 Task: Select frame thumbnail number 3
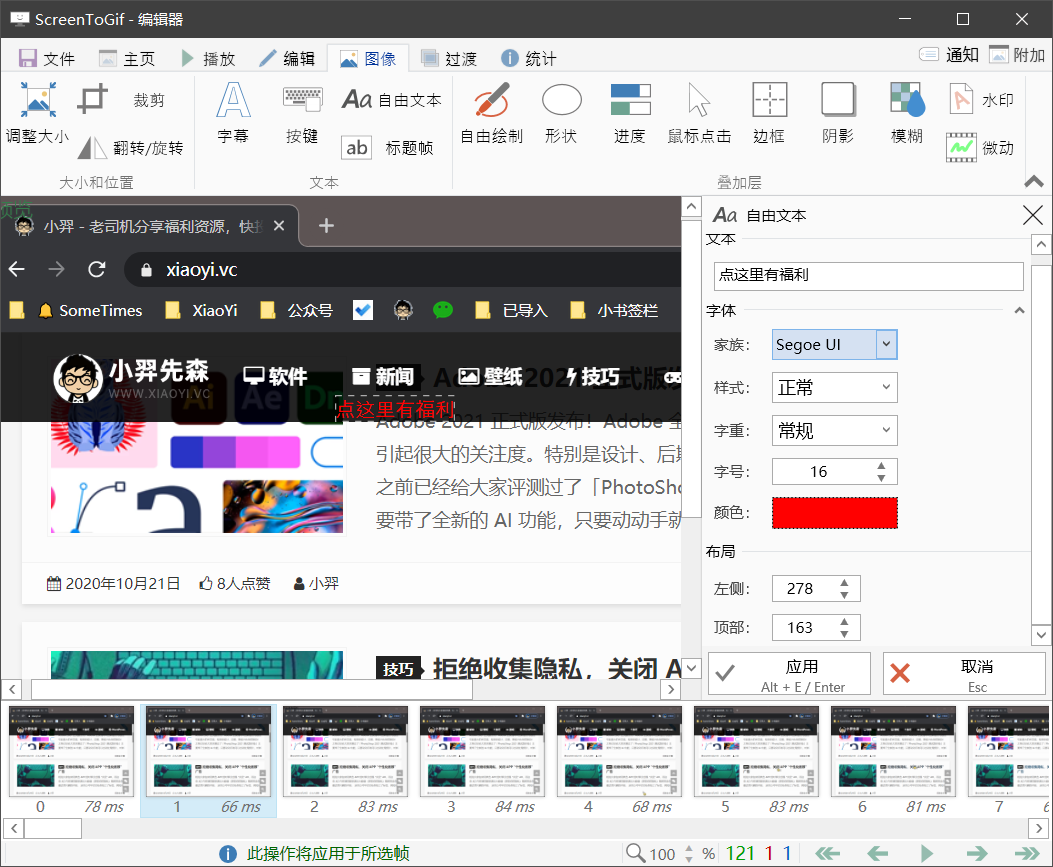point(481,750)
